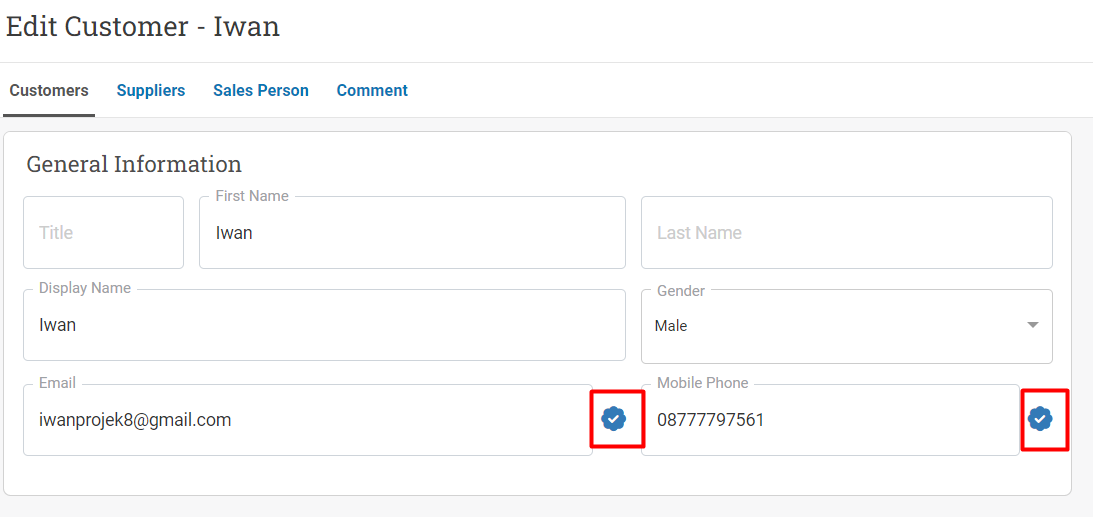Open the Comment tab
Image resolution: width=1093 pixels, height=517 pixels.
click(372, 91)
